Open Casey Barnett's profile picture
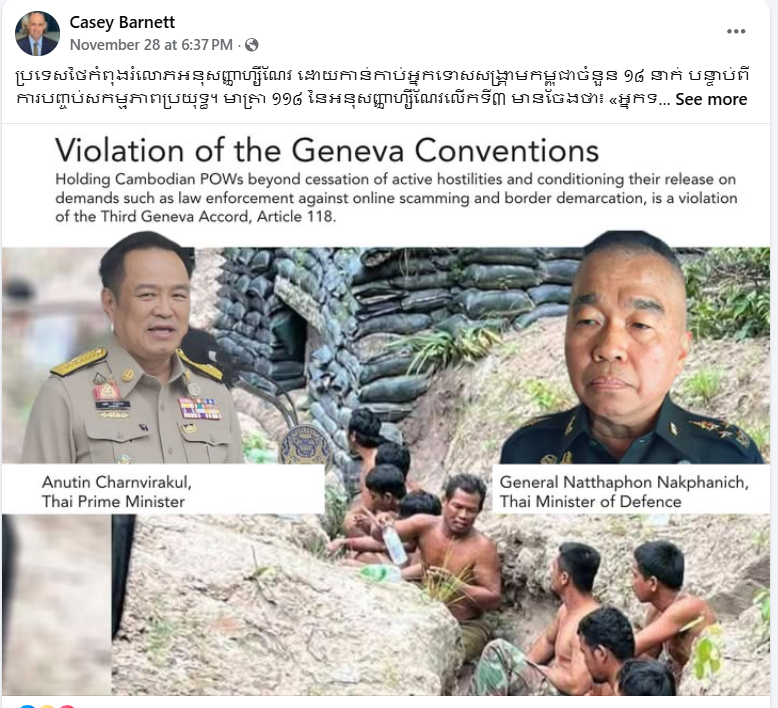 pos(37,33)
